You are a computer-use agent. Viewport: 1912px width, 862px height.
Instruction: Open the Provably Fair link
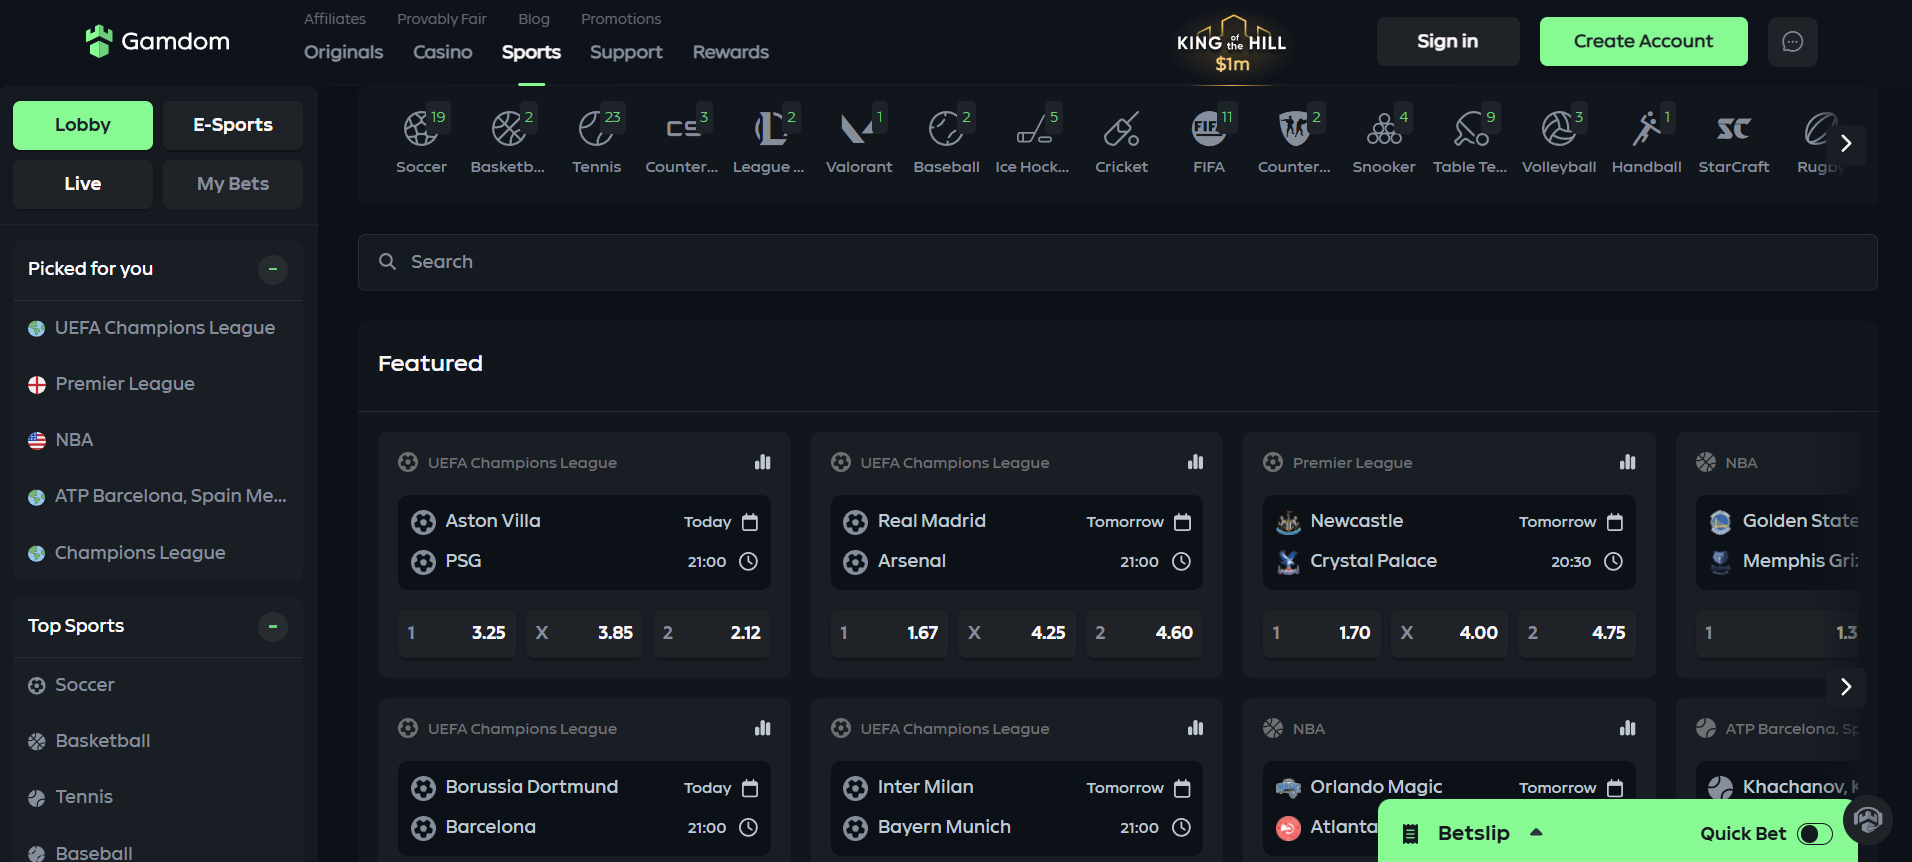[x=442, y=19]
